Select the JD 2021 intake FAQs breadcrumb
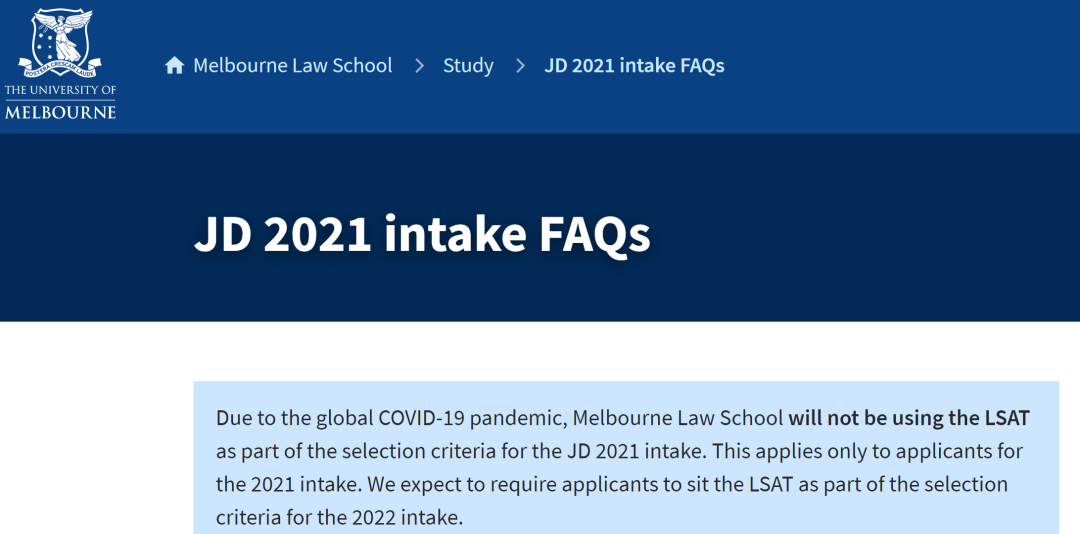The image size is (1080, 534). pos(634,66)
